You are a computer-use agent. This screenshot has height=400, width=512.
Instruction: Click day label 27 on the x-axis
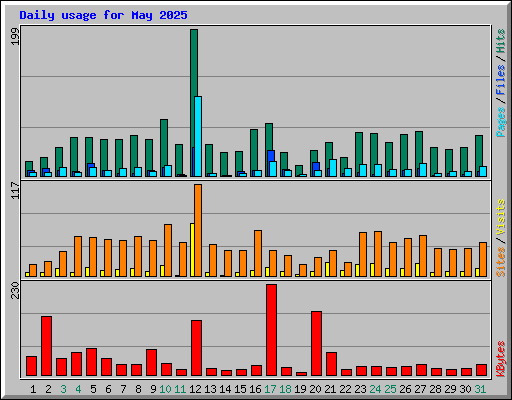pyautogui.click(x=420, y=389)
